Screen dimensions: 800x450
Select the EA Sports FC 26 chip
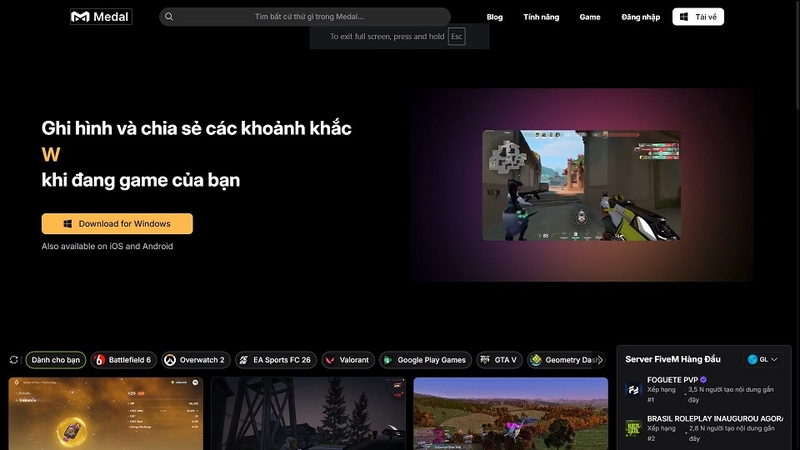pyautogui.click(x=276, y=360)
